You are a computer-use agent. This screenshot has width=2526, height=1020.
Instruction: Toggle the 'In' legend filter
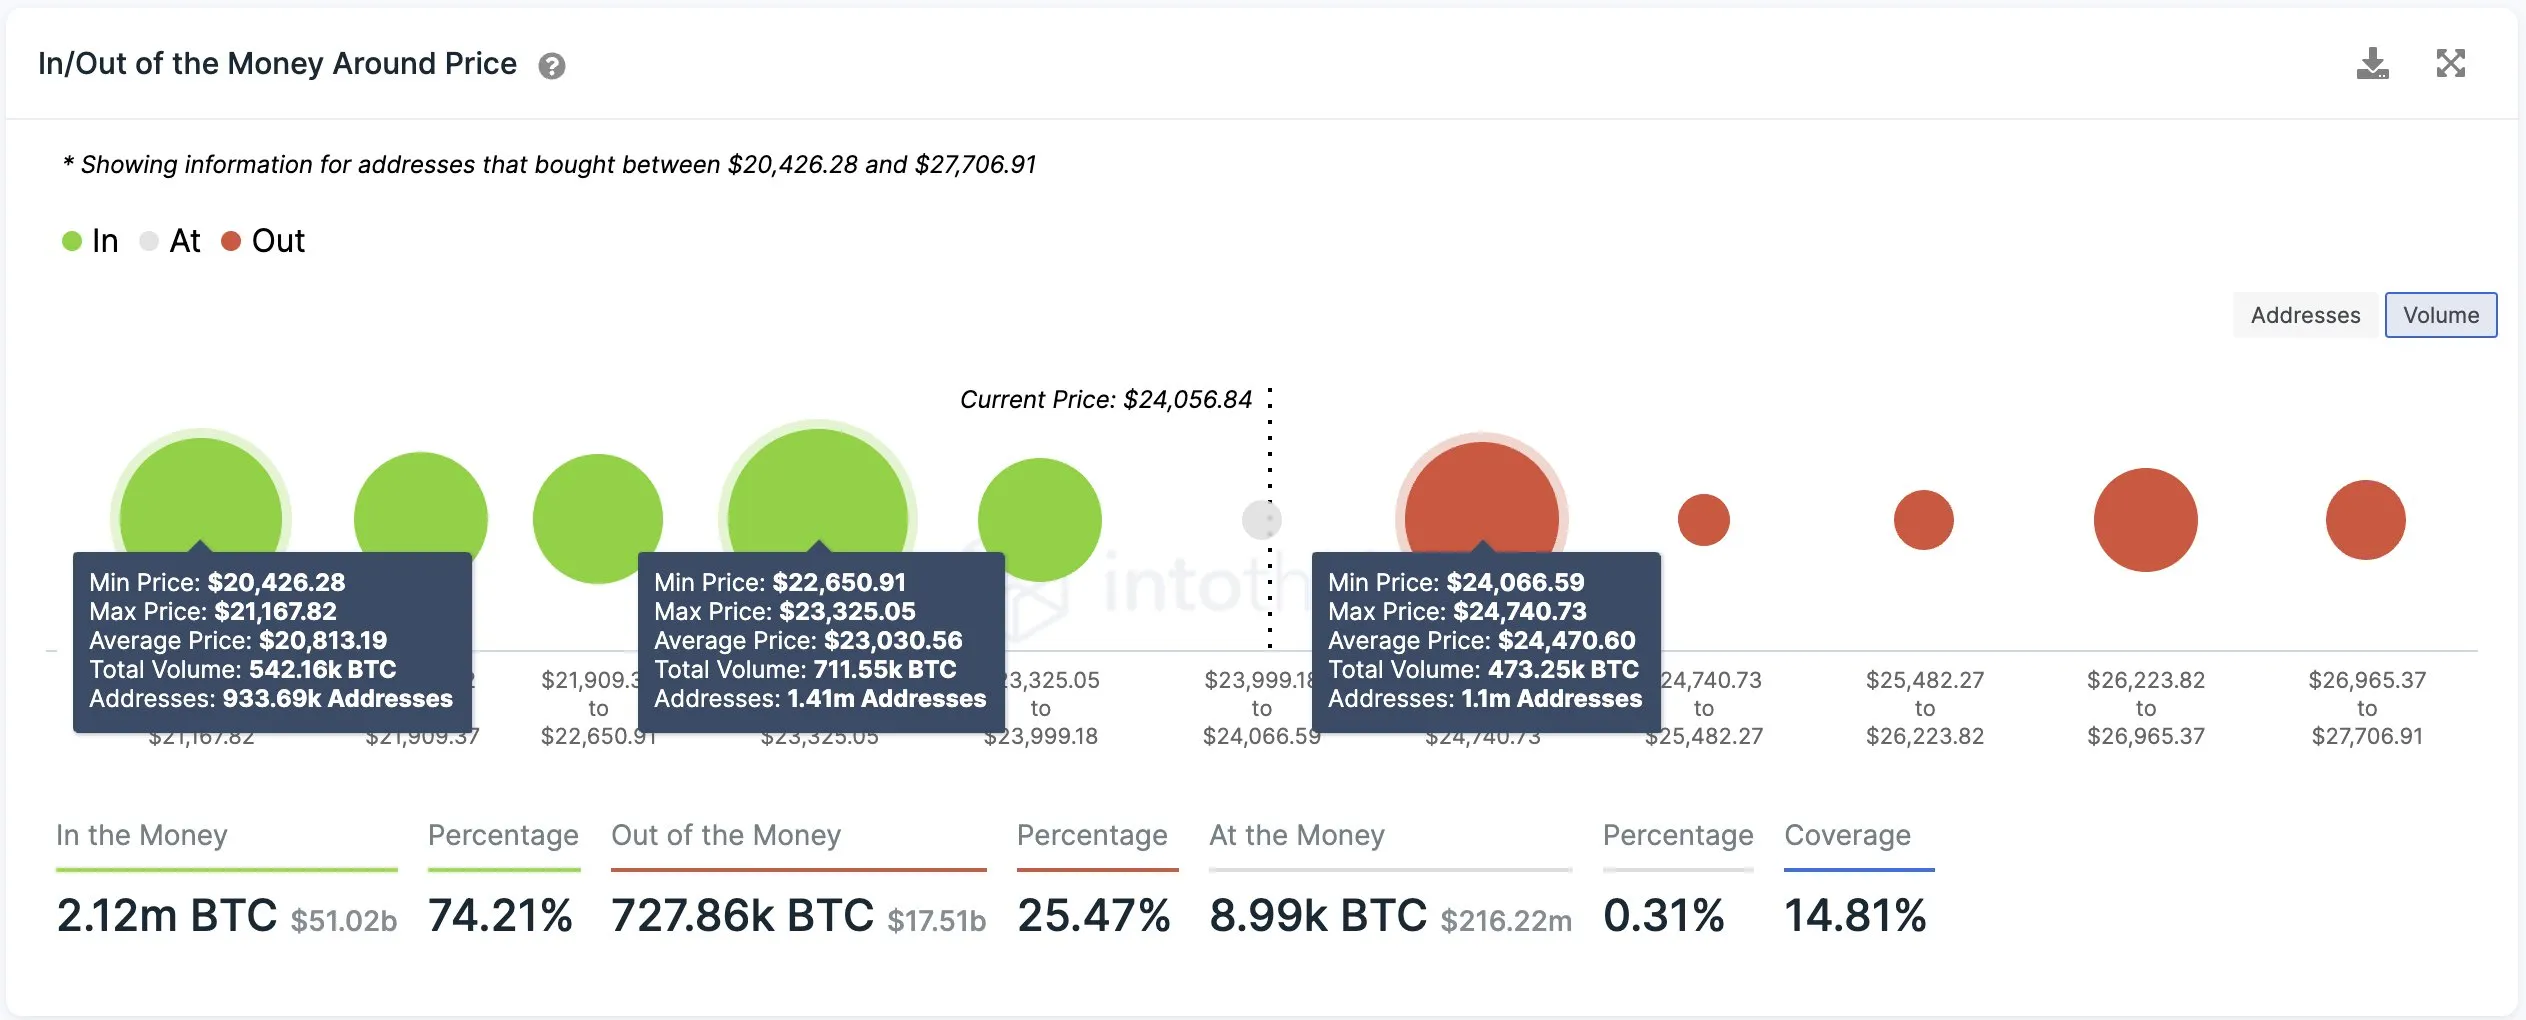coord(92,240)
